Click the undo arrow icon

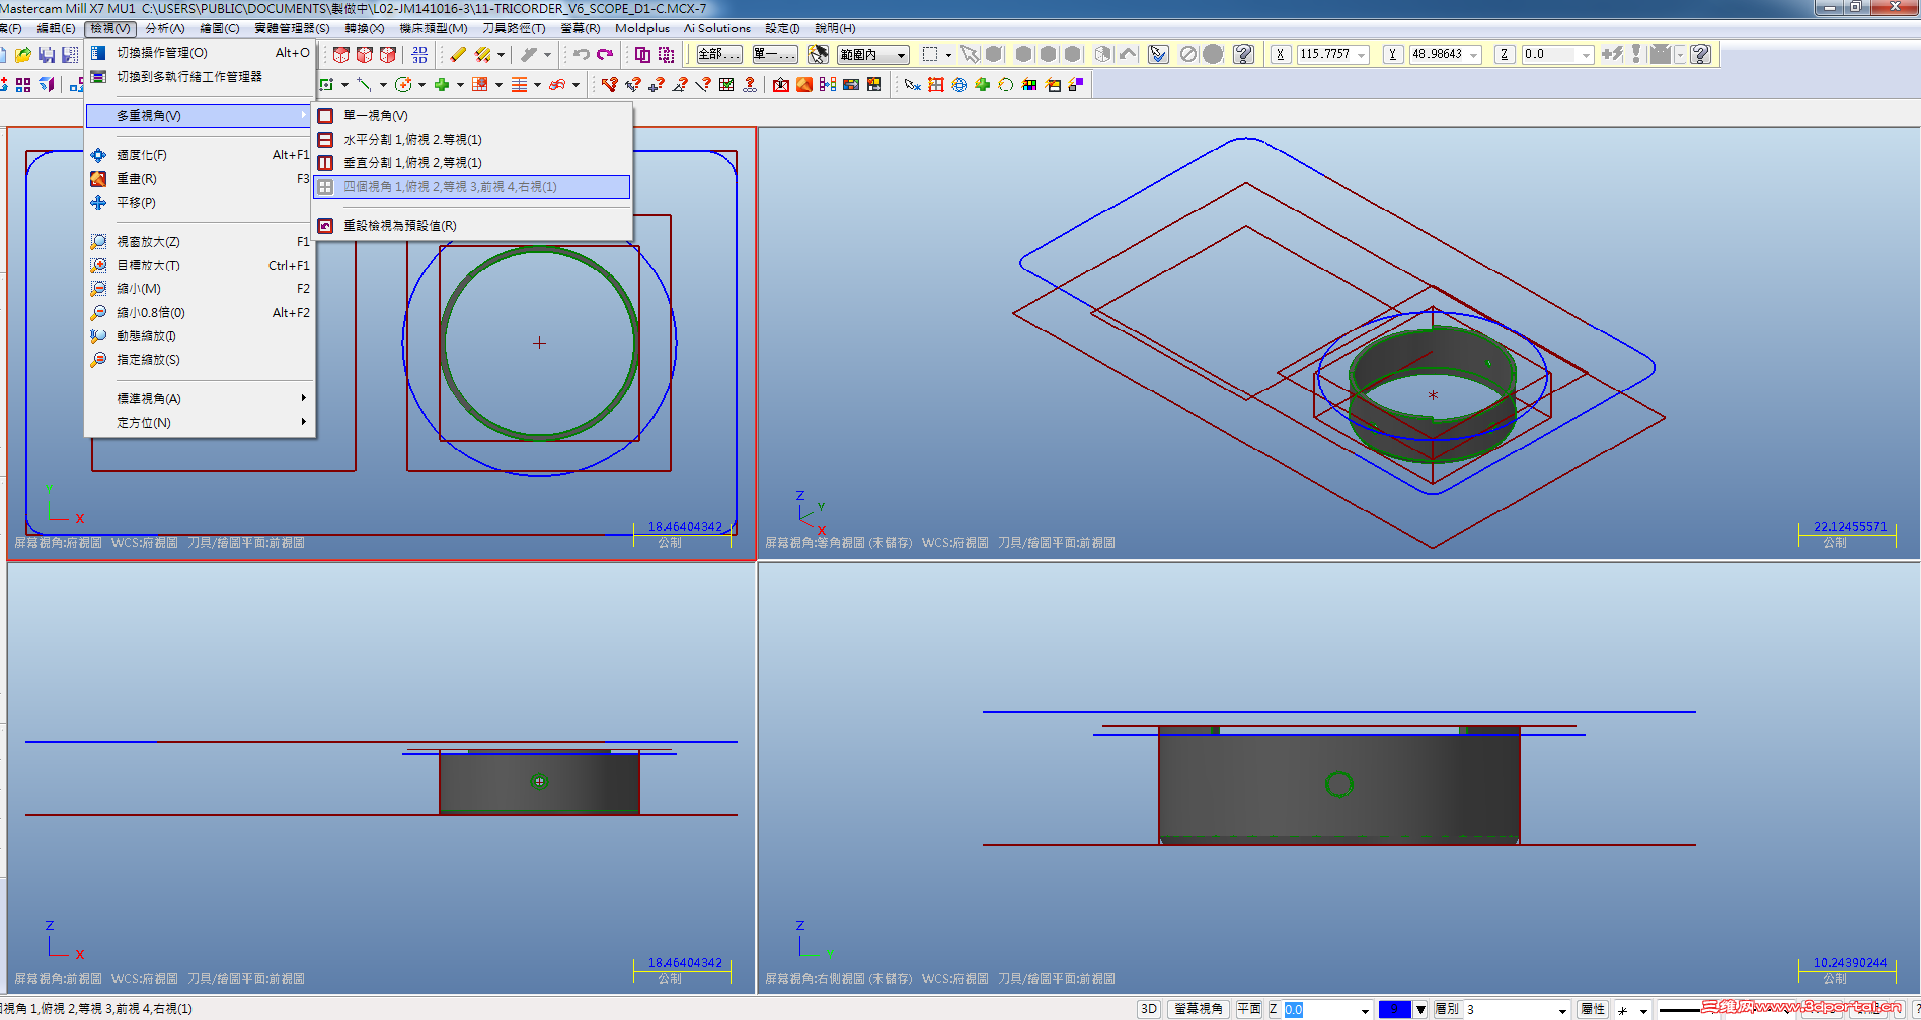coord(581,54)
